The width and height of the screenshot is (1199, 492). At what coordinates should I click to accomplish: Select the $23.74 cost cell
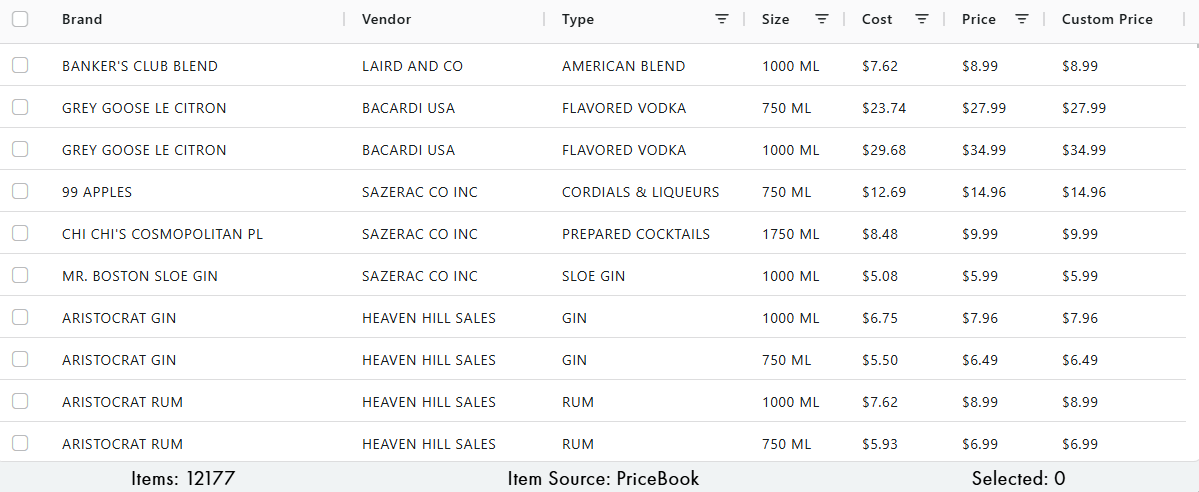pos(884,108)
